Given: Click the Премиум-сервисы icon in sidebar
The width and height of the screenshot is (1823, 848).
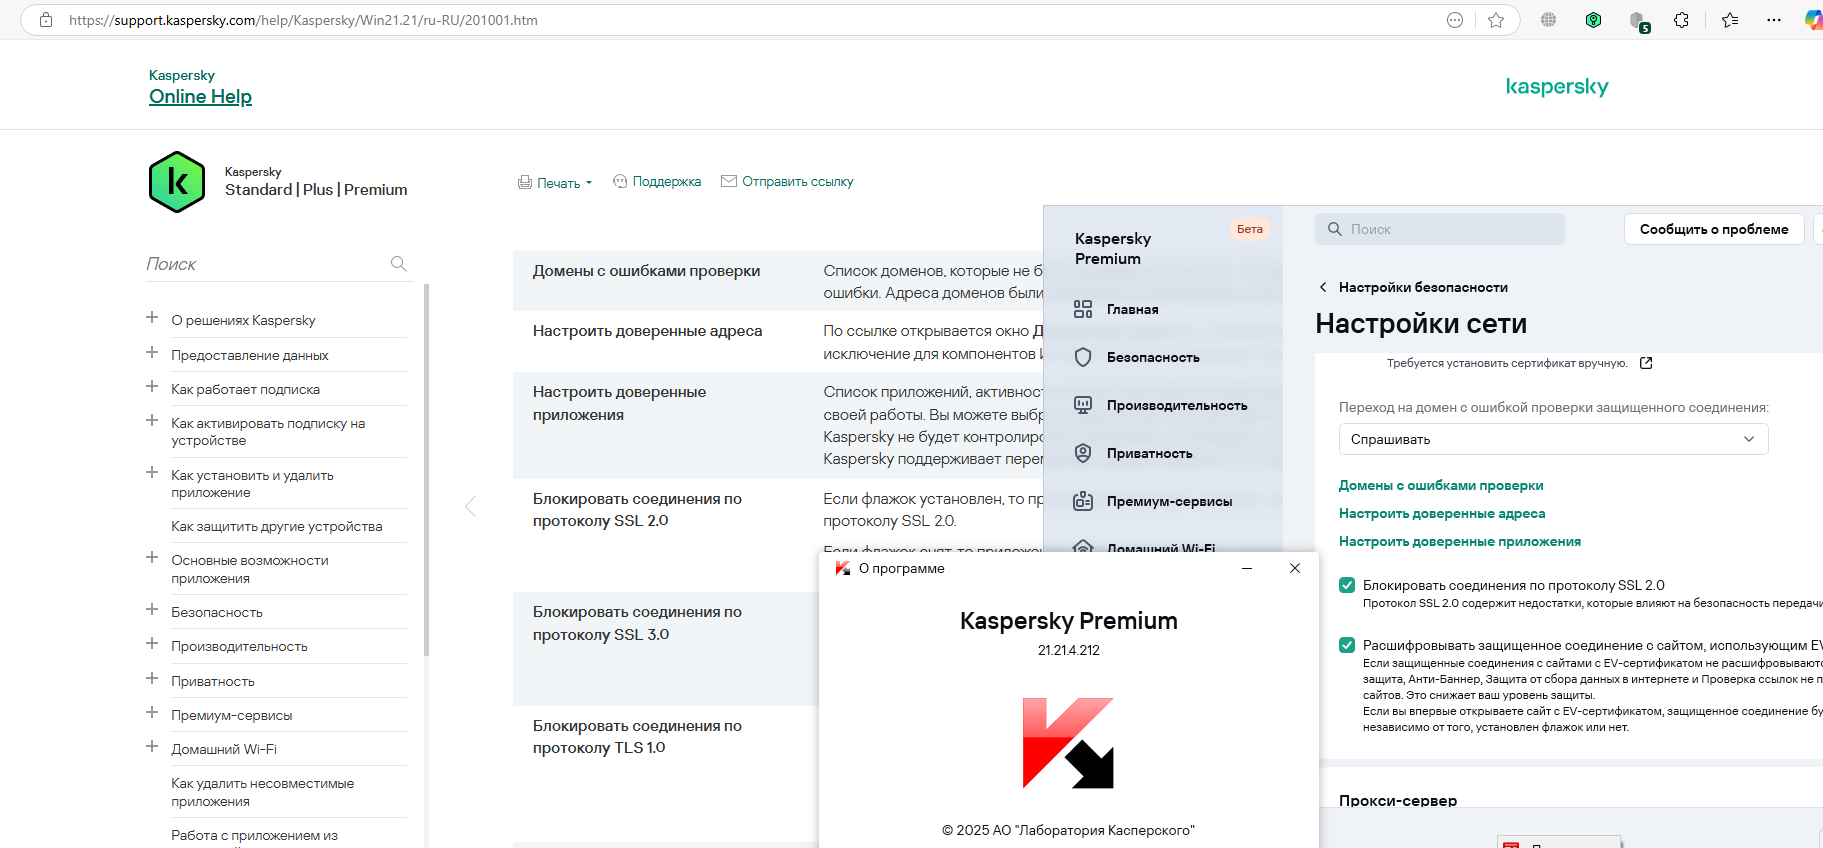Looking at the screenshot, I should click(x=1083, y=501).
